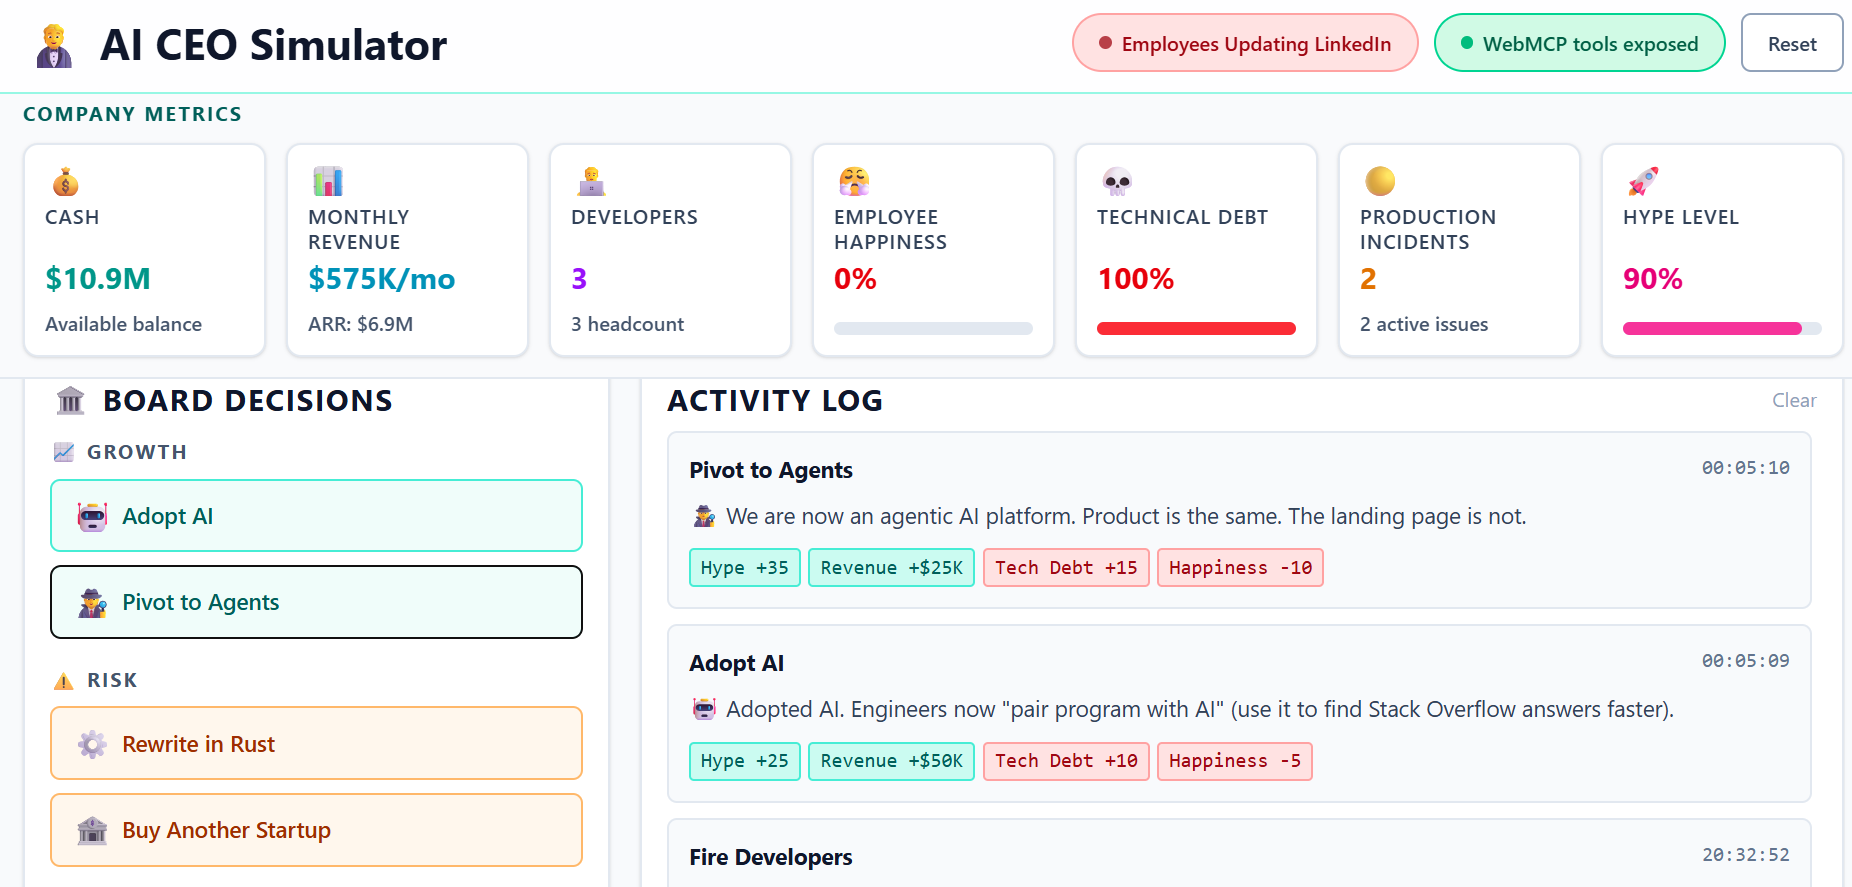
Task: Click the Board Decisions bank building icon
Action: (71, 401)
